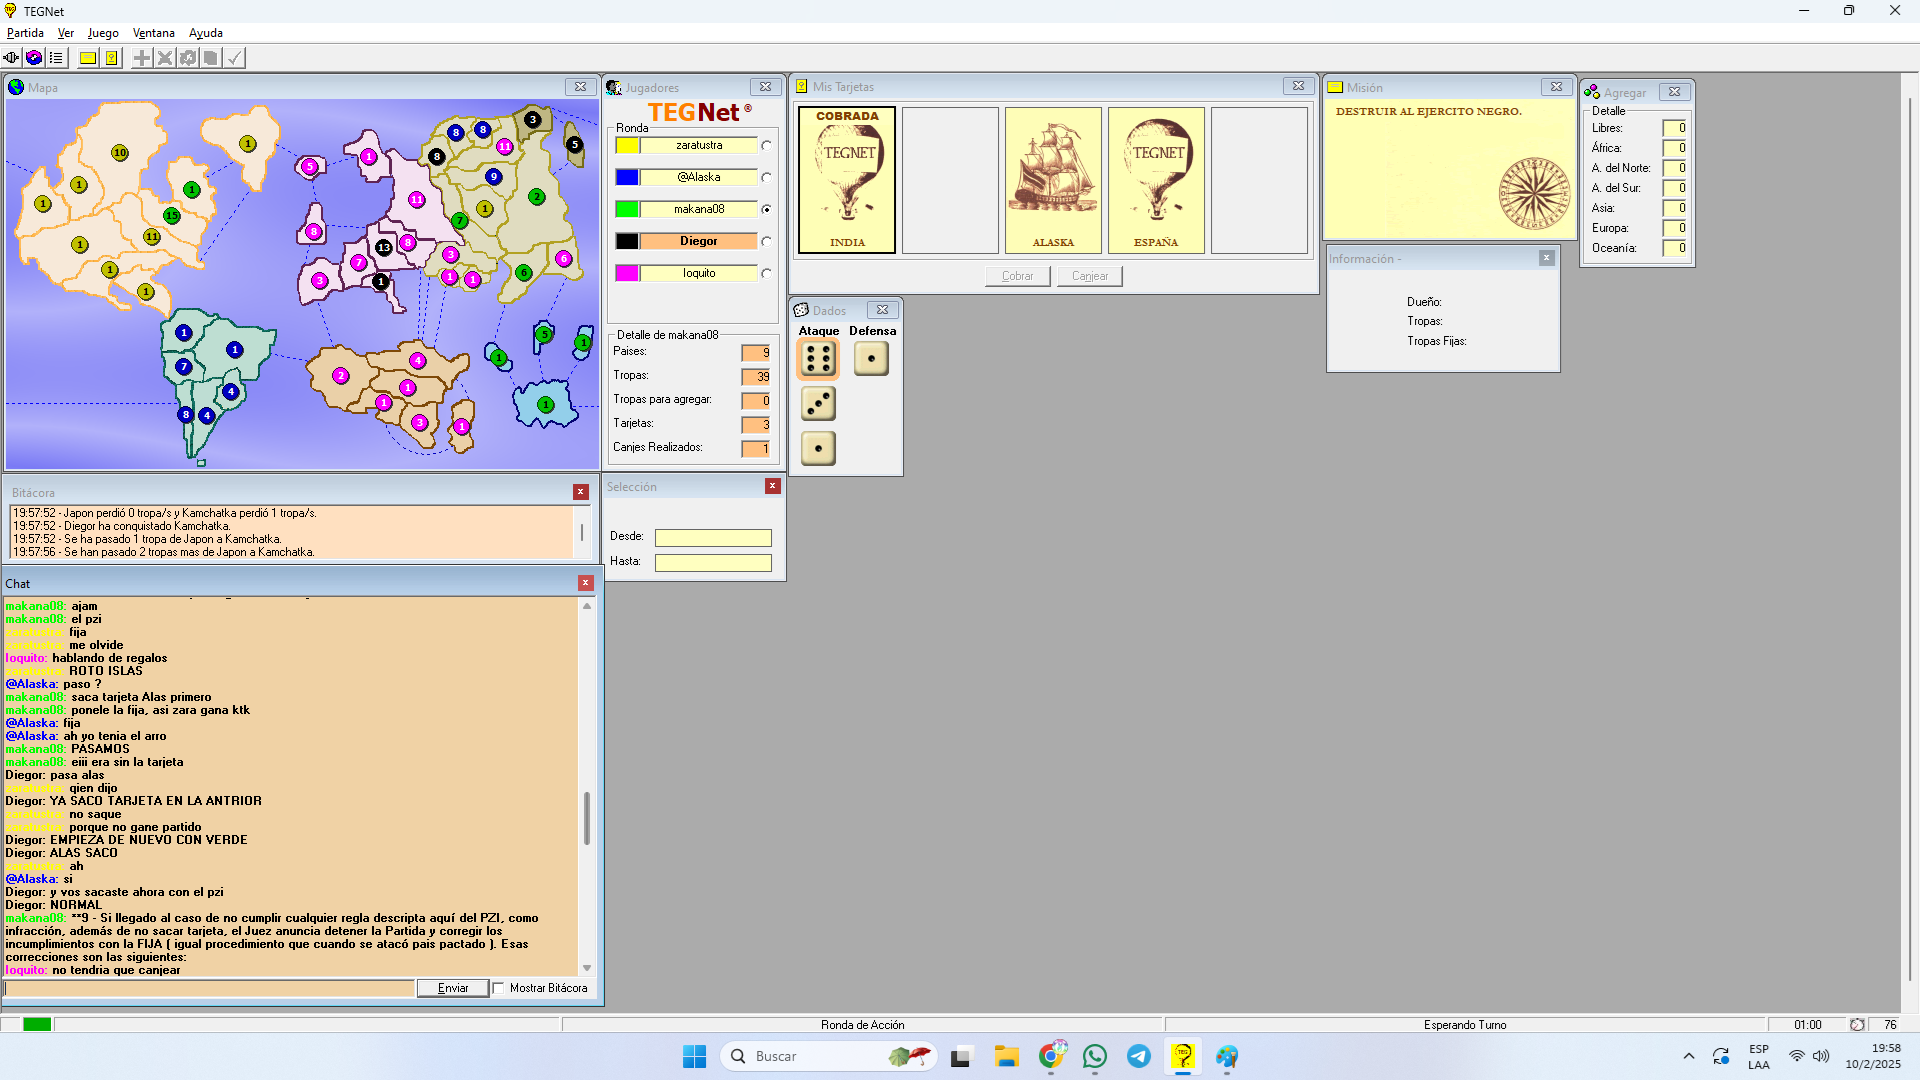Select the ESPAÑA balloon card
The width and height of the screenshot is (1920, 1080).
point(1156,180)
